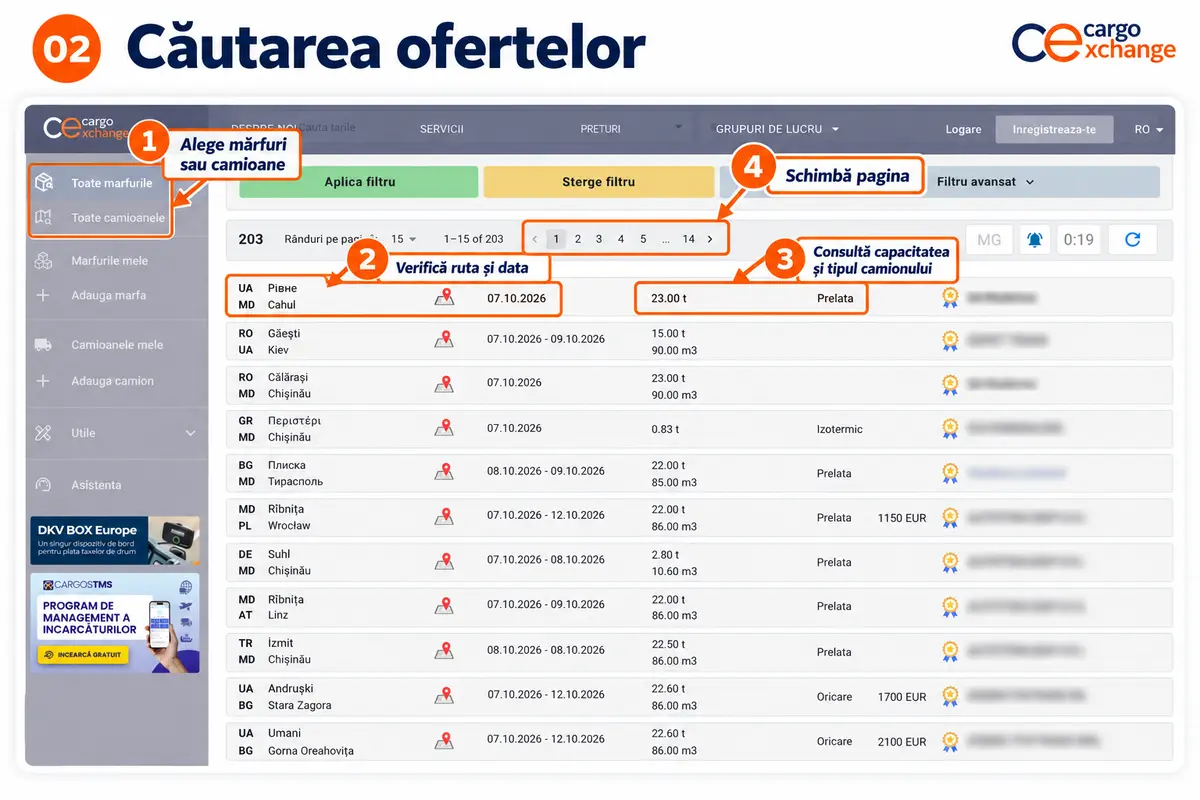
Task: Click badge icon in 1700 EUR row
Action: (950, 696)
